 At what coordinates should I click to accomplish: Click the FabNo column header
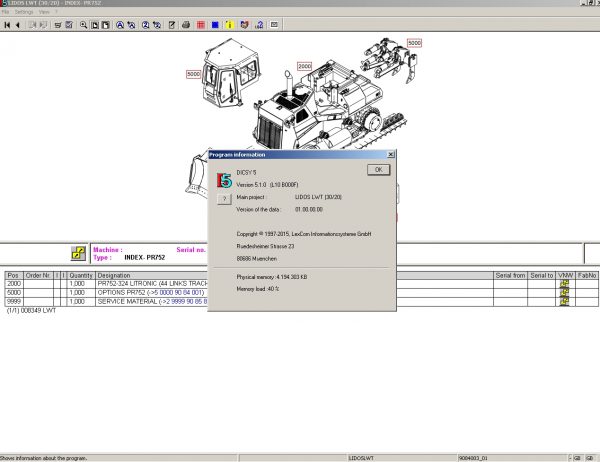coord(587,275)
